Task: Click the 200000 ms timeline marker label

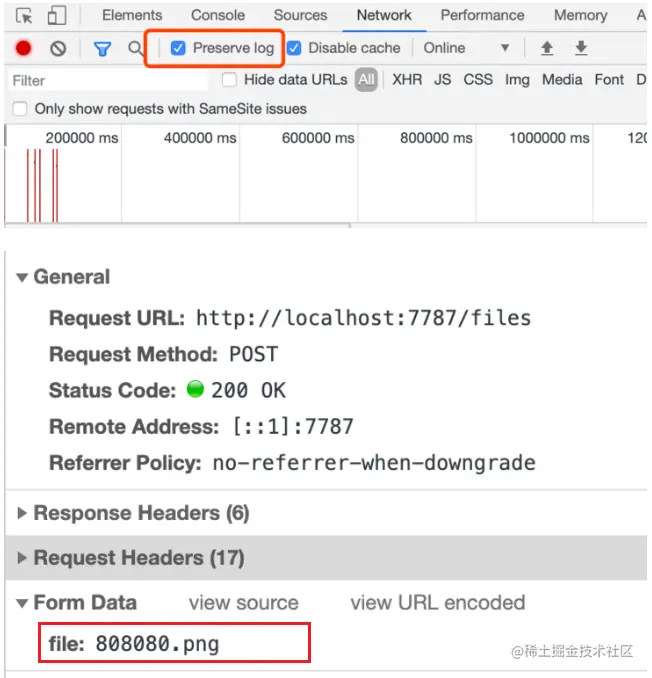Action: click(x=82, y=138)
